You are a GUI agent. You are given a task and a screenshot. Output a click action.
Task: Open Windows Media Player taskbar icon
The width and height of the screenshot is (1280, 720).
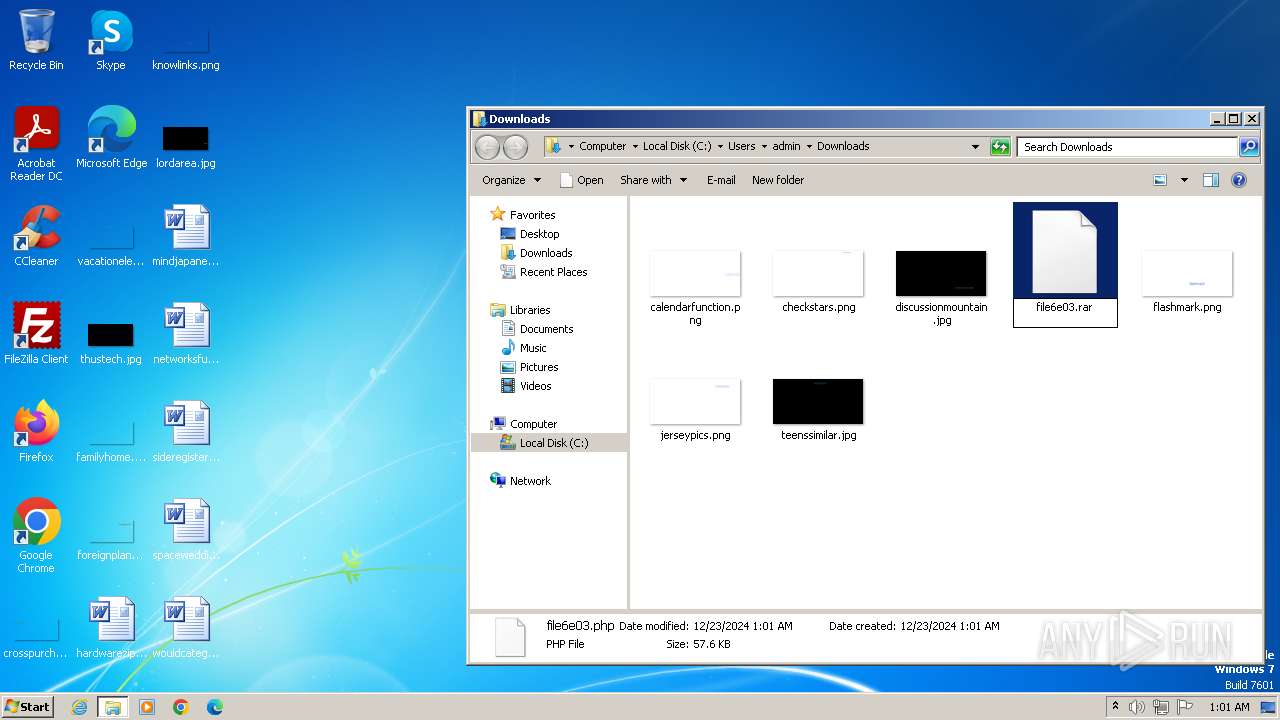(147, 707)
